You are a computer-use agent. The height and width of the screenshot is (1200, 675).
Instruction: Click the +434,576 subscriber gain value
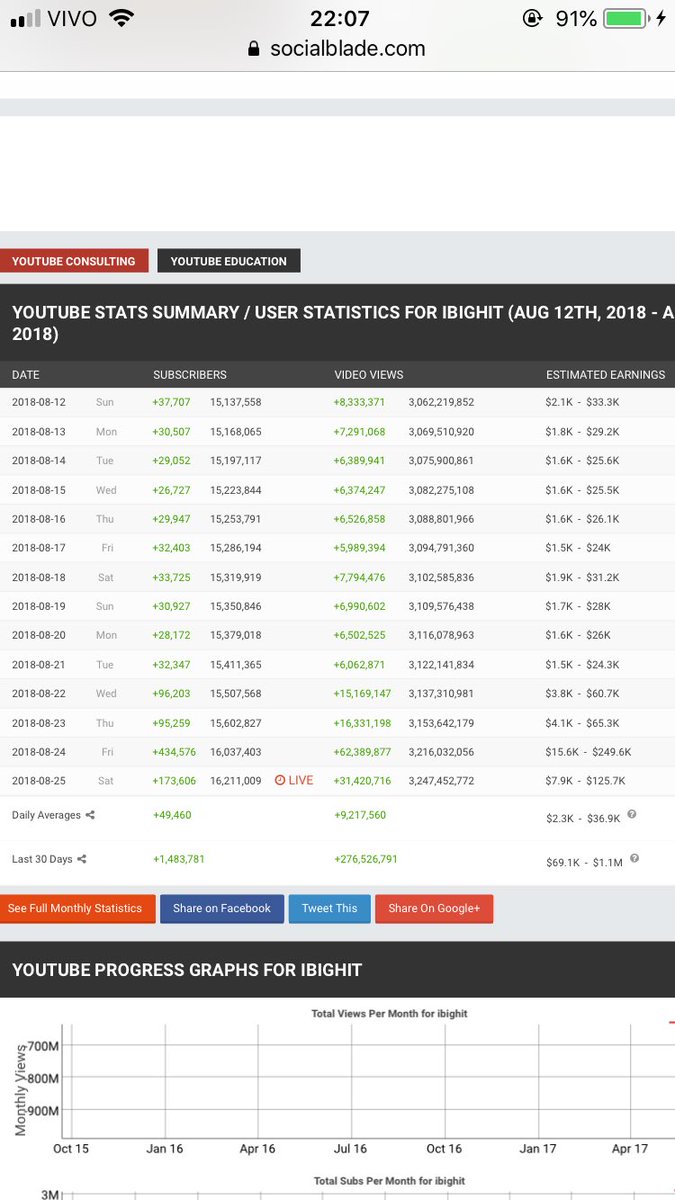tap(174, 751)
